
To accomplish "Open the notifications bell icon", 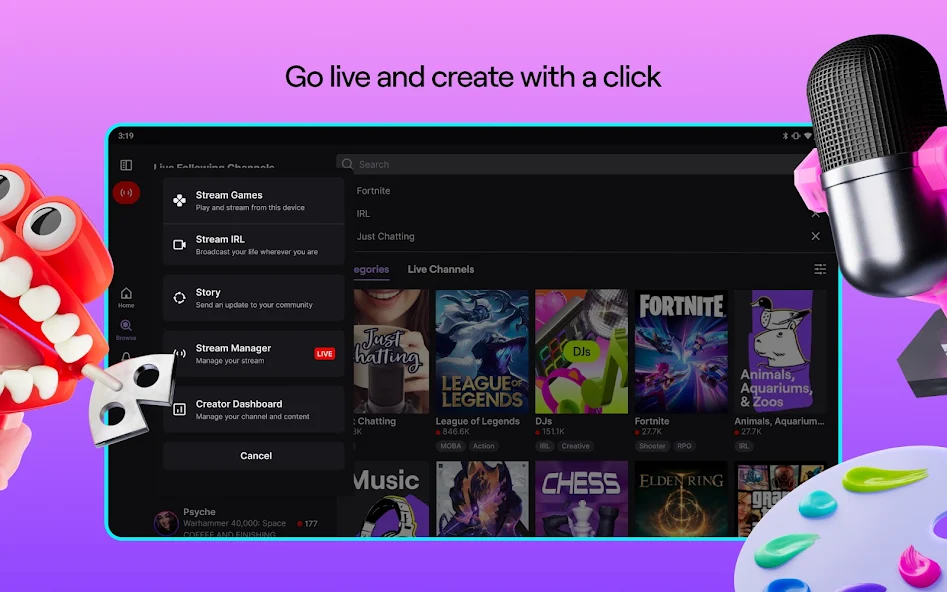I will (125, 355).
